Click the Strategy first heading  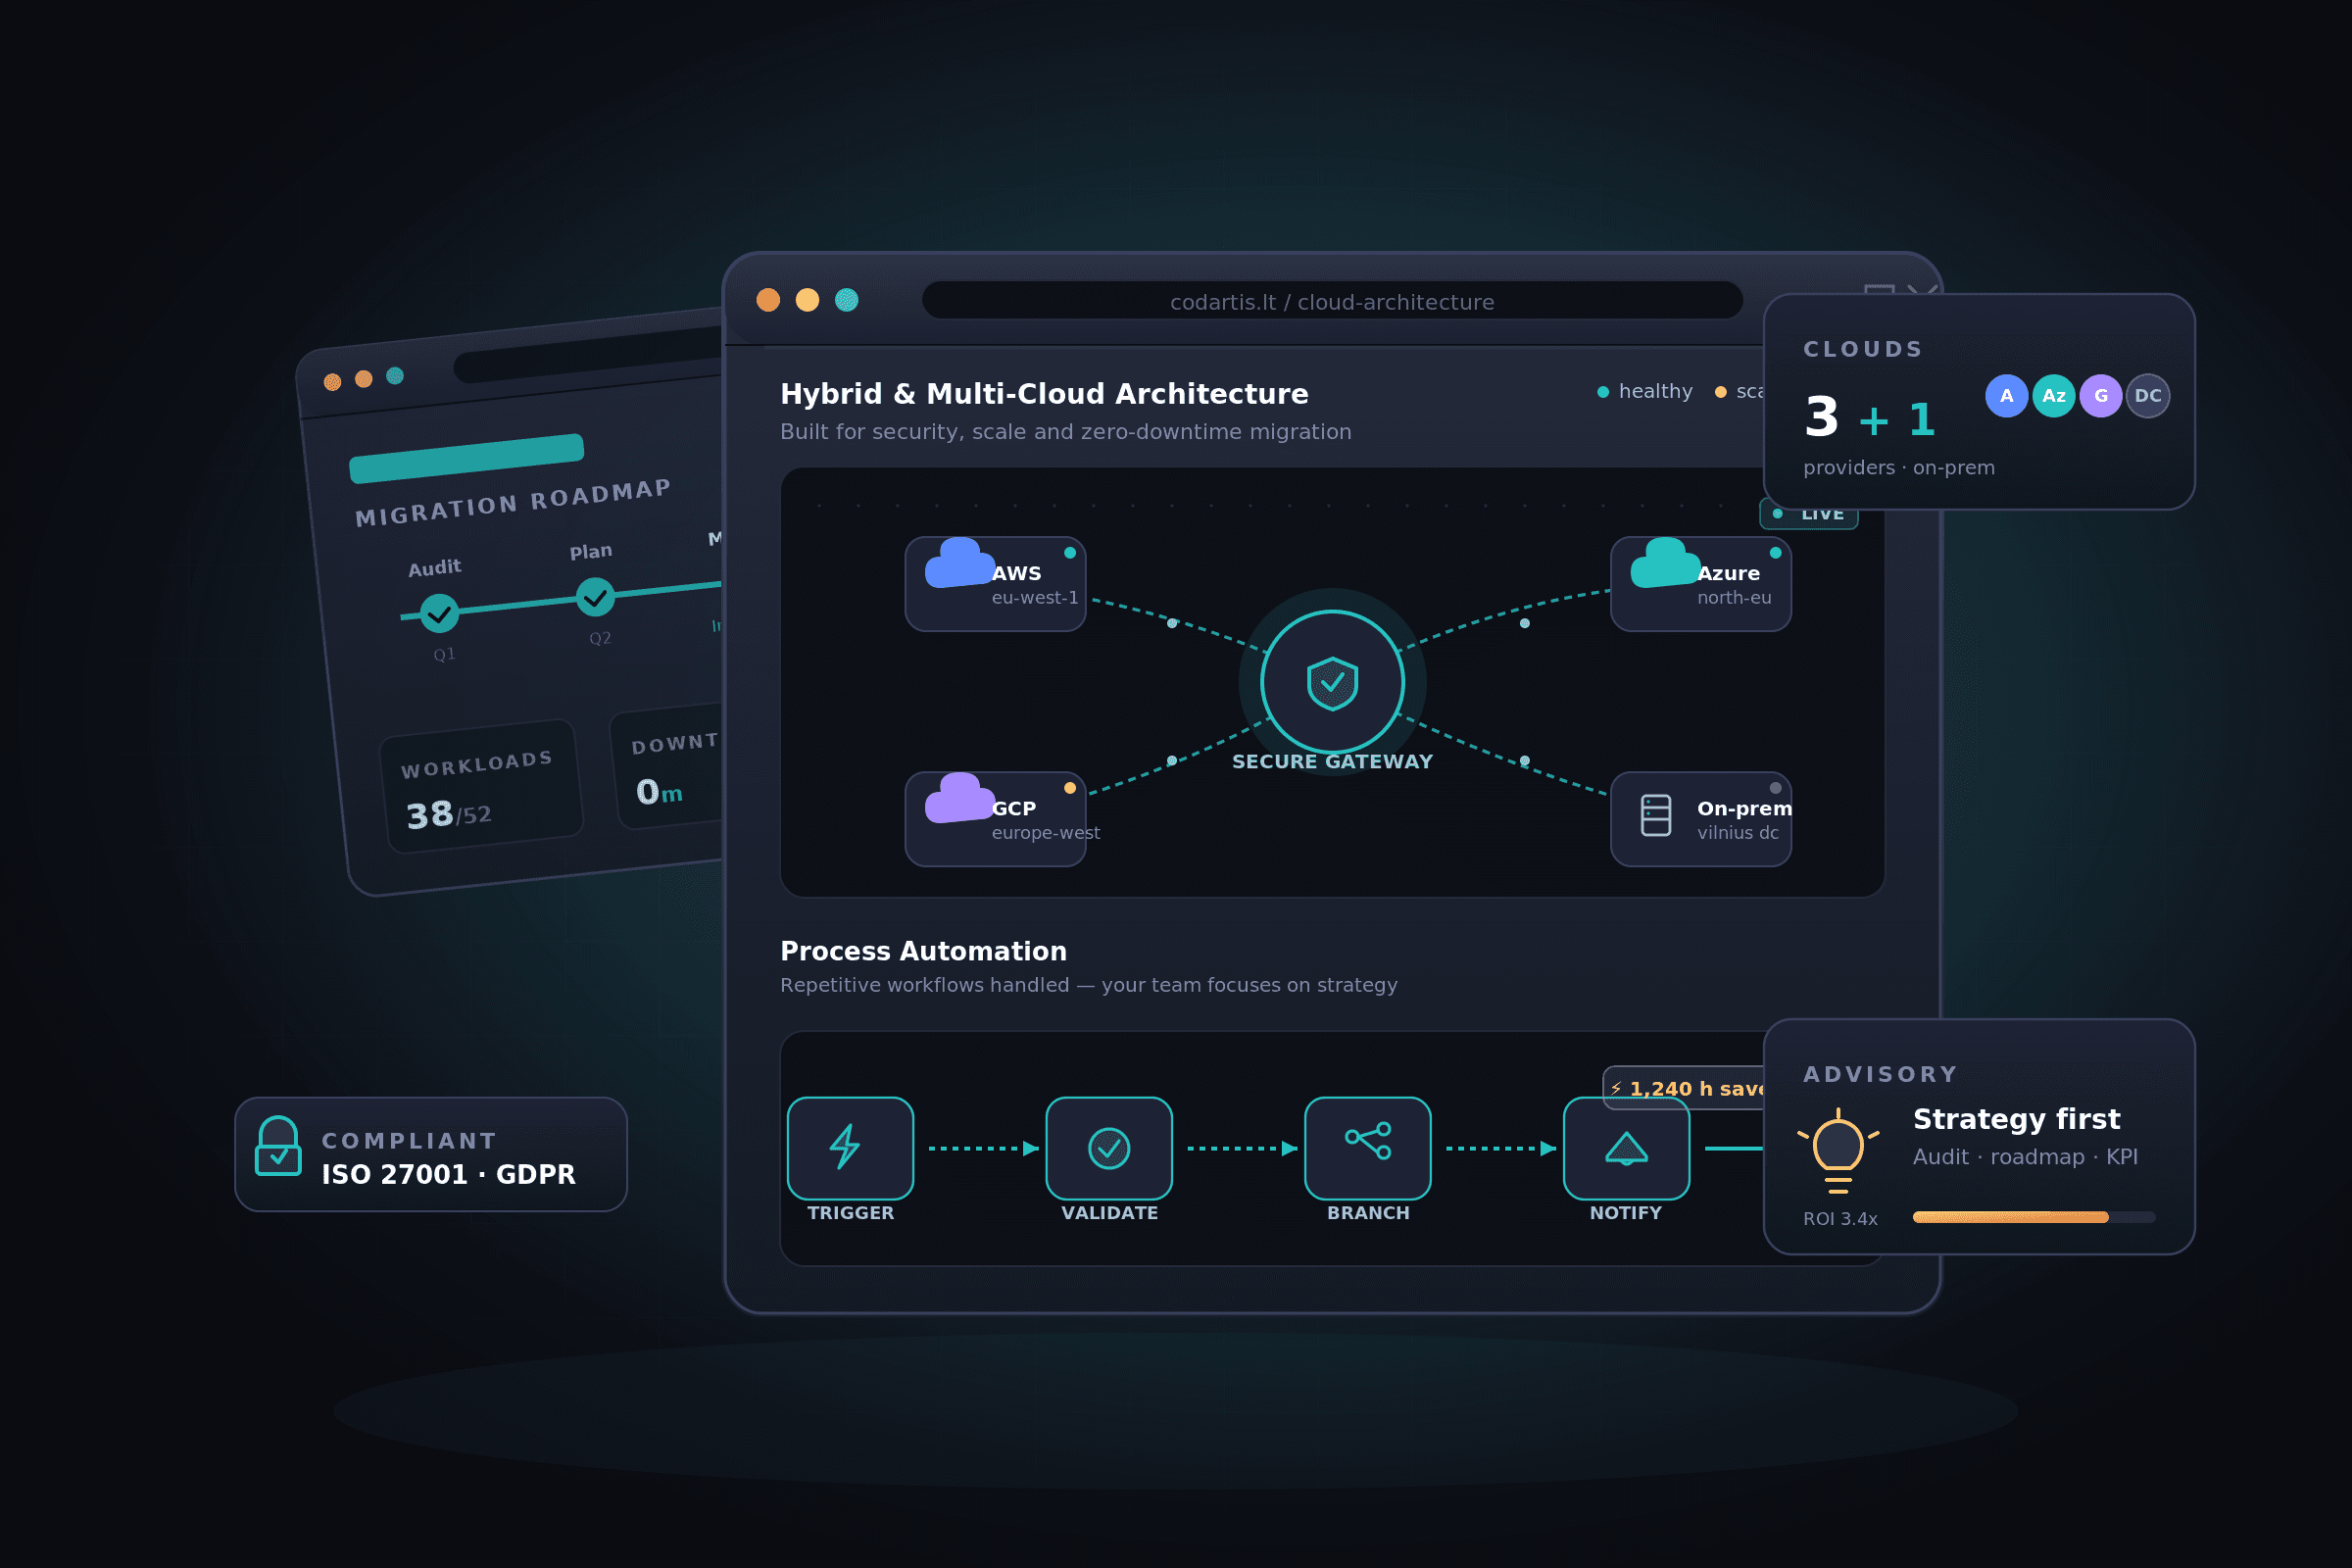2016,1119
